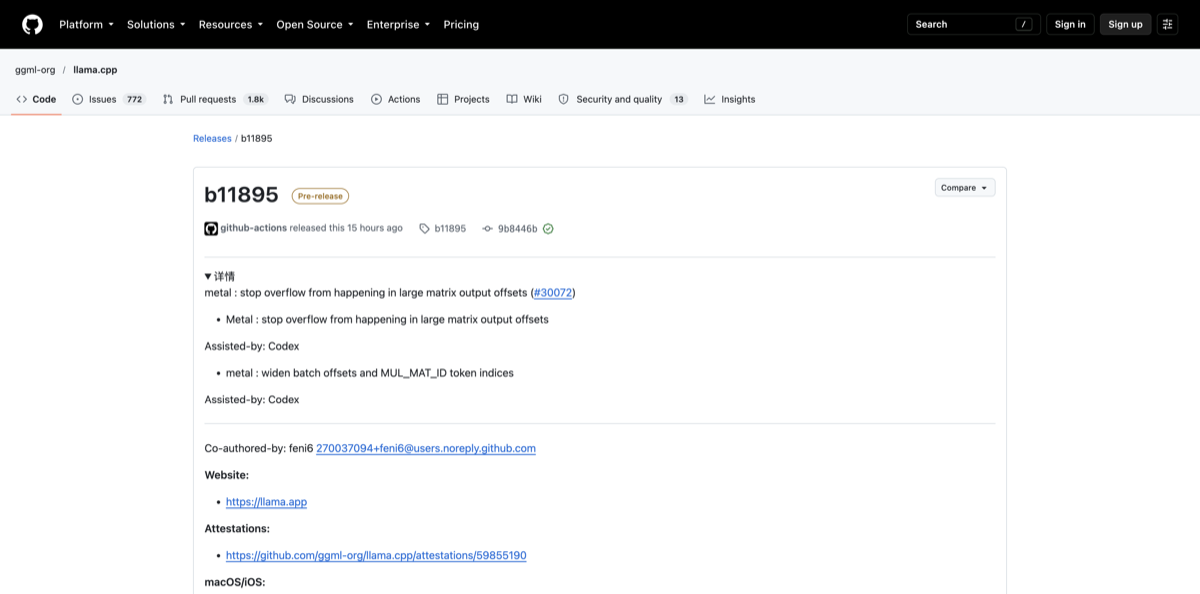Image resolution: width=1200 pixels, height=594 pixels.
Task: Click the 'Attestations:' heading text
Action: coord(237,528)
